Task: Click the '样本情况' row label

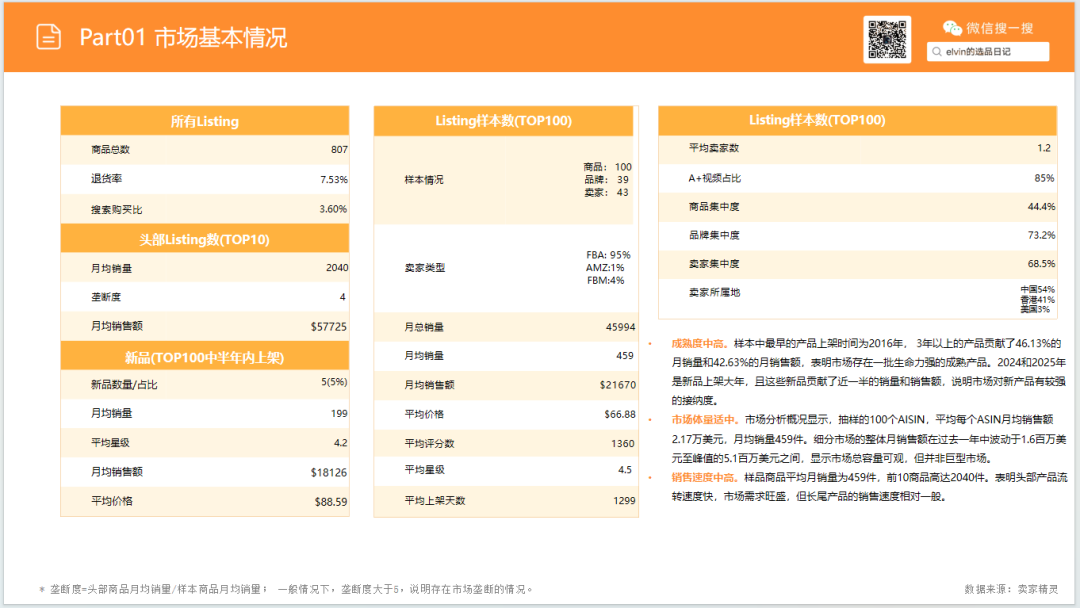Action: [424, 180]
